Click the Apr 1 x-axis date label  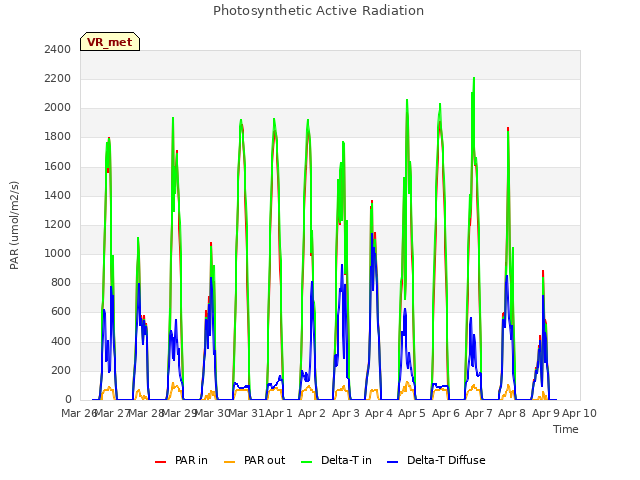[x=279, y=413]
